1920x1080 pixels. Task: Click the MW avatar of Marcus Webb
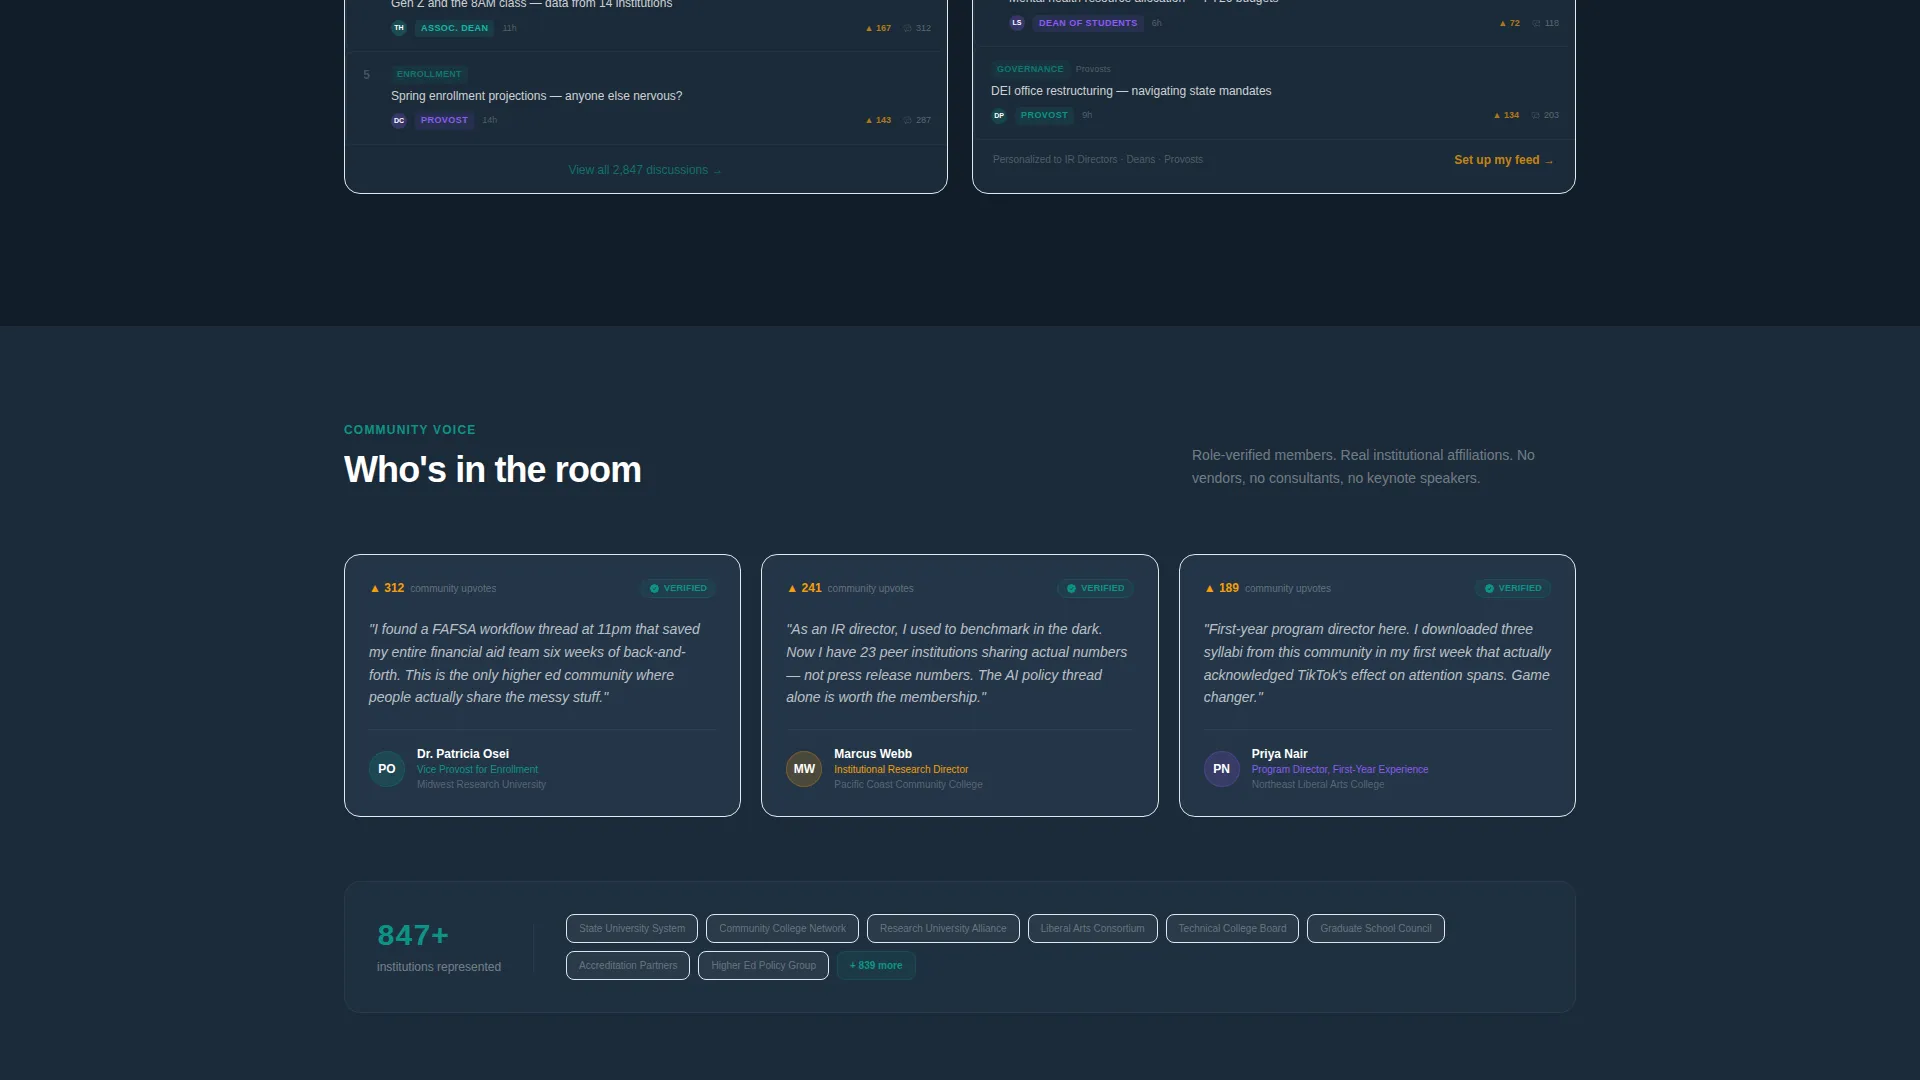pos(804,769)
